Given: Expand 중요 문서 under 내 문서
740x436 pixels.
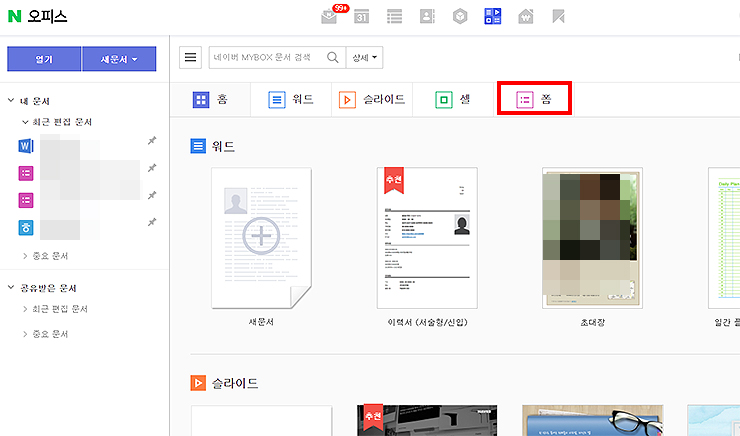Looking at the screenshot, I should pyautogui.click(x=25, y=256).
